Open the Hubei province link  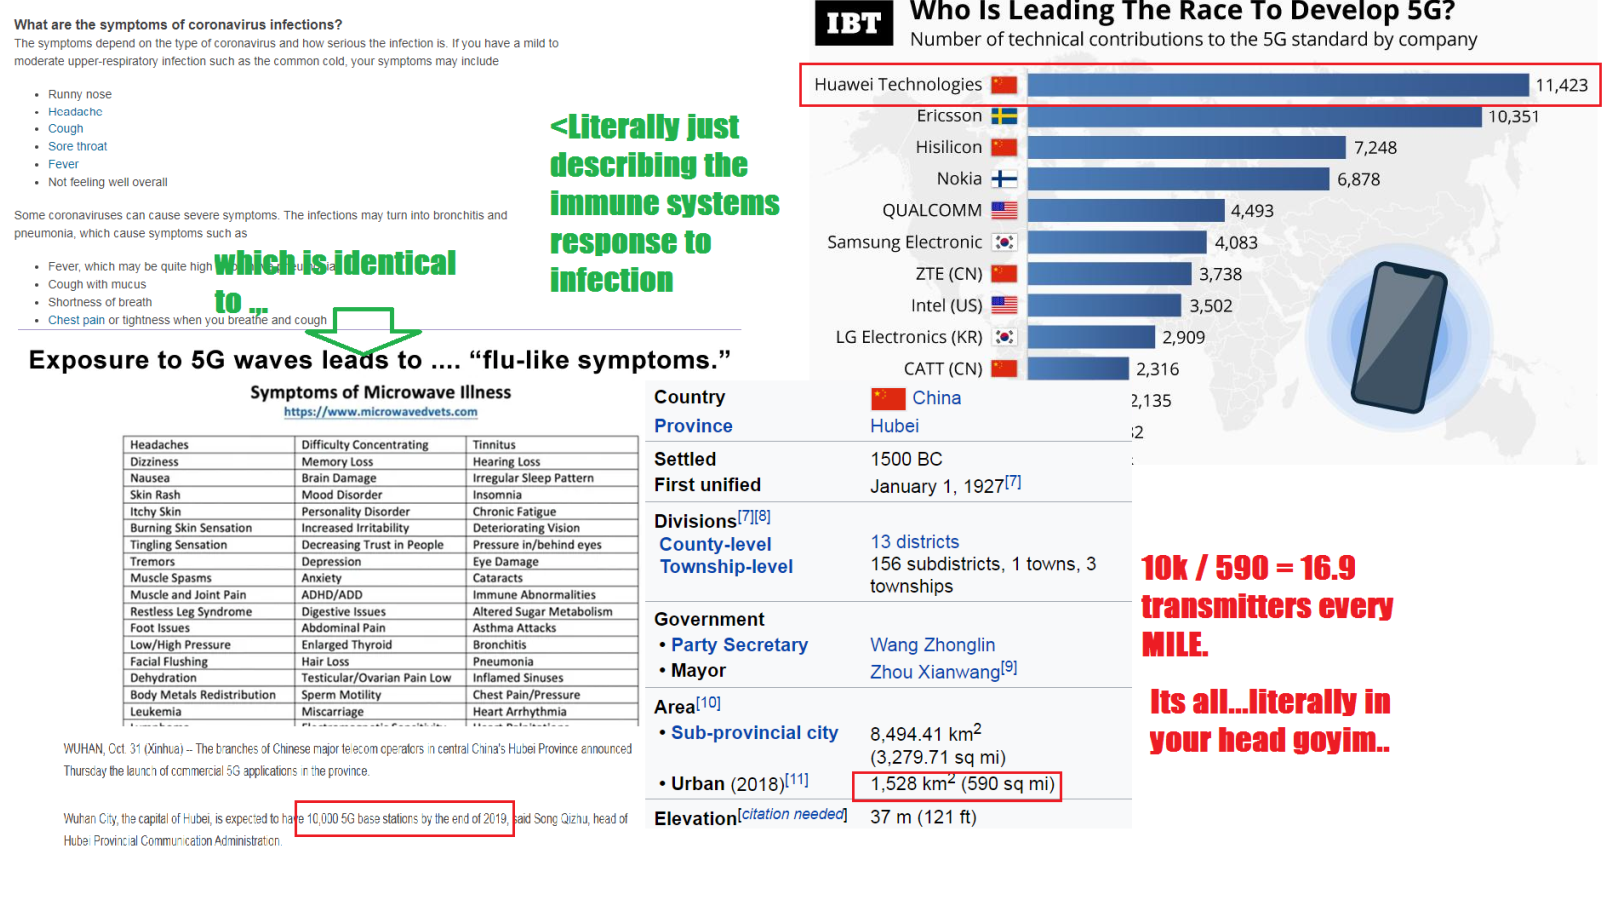[x=894, y=426]
